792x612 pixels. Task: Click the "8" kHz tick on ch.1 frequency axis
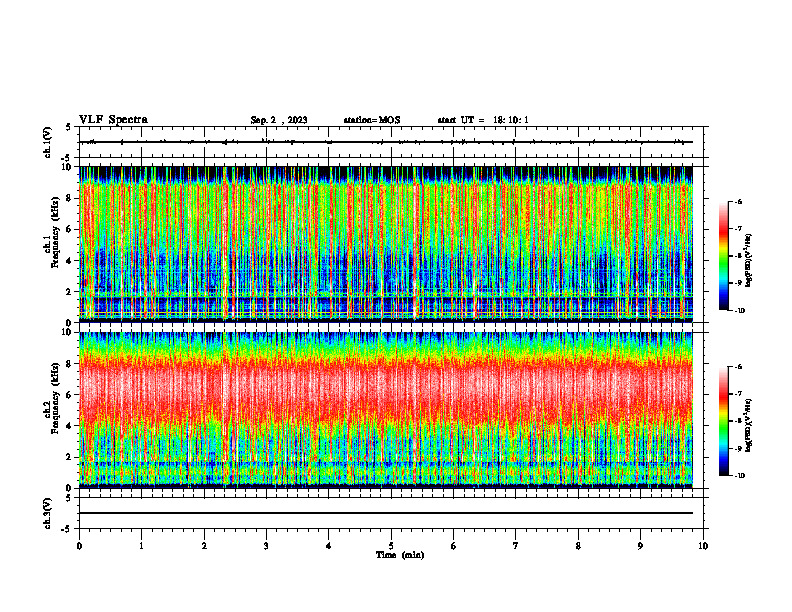(x=70, y=198)
